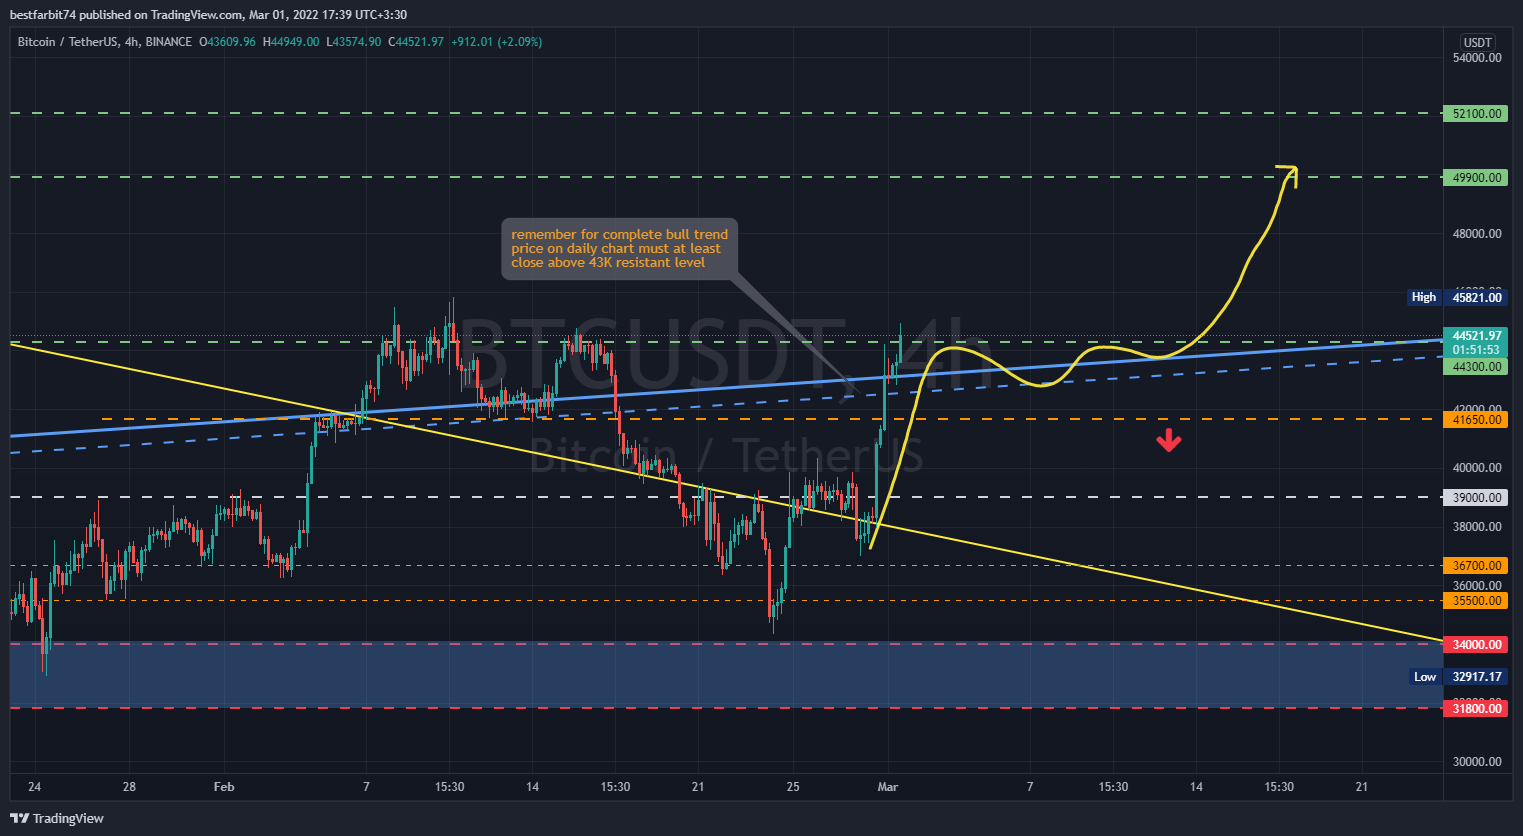Click the 4h interval in the chart legend
Screen dimensions: 1523x836
[132, 42]
